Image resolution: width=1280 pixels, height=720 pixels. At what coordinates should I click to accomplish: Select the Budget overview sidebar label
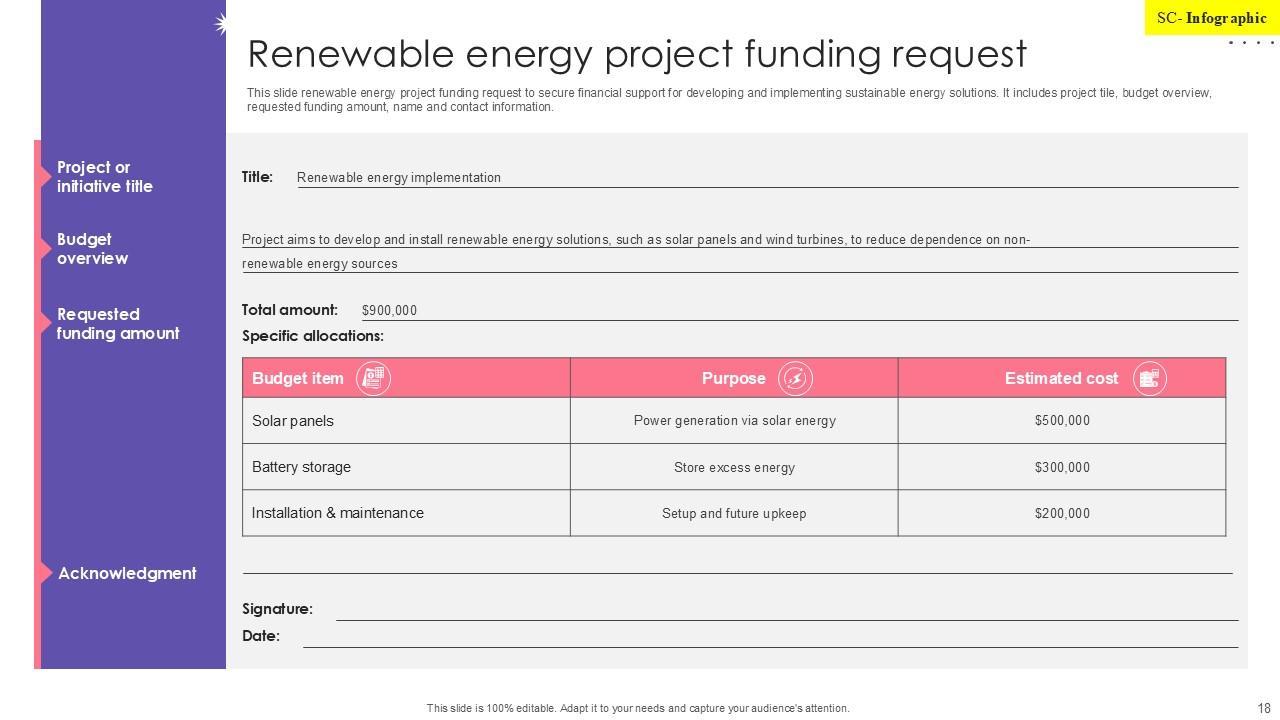(92, 249)
